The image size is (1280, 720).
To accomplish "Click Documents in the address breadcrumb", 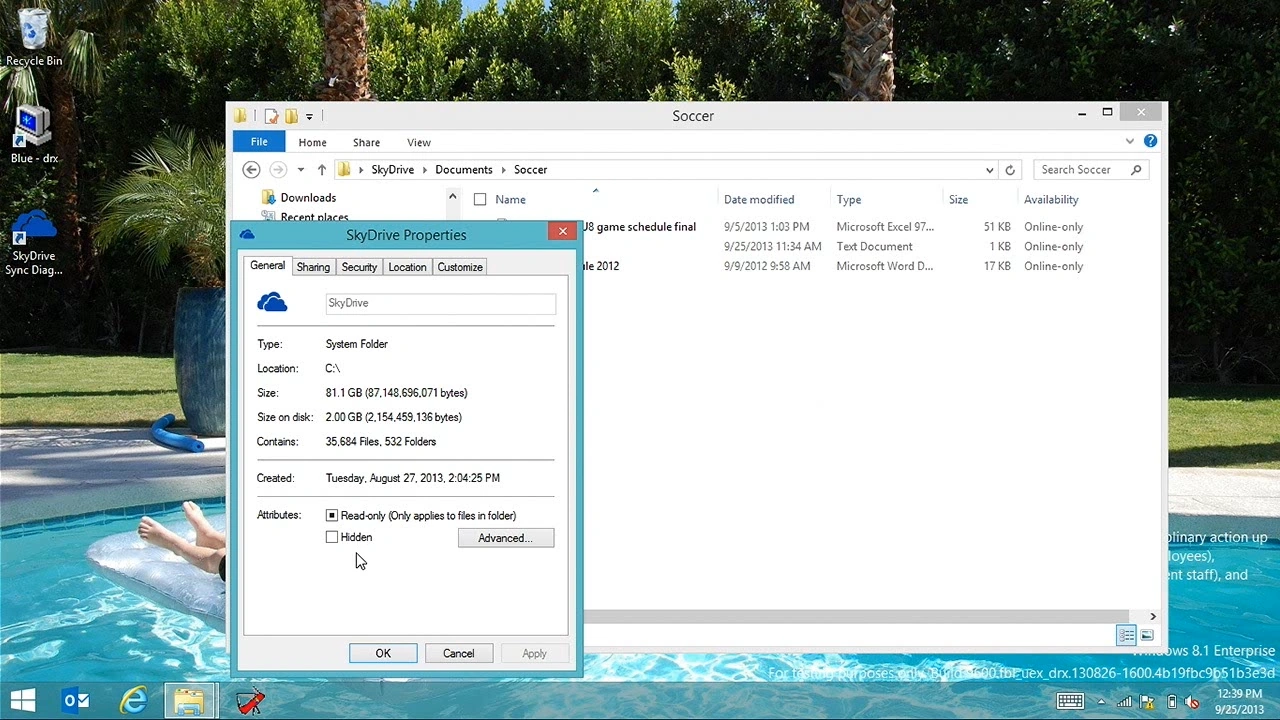I will click(464, 170).
